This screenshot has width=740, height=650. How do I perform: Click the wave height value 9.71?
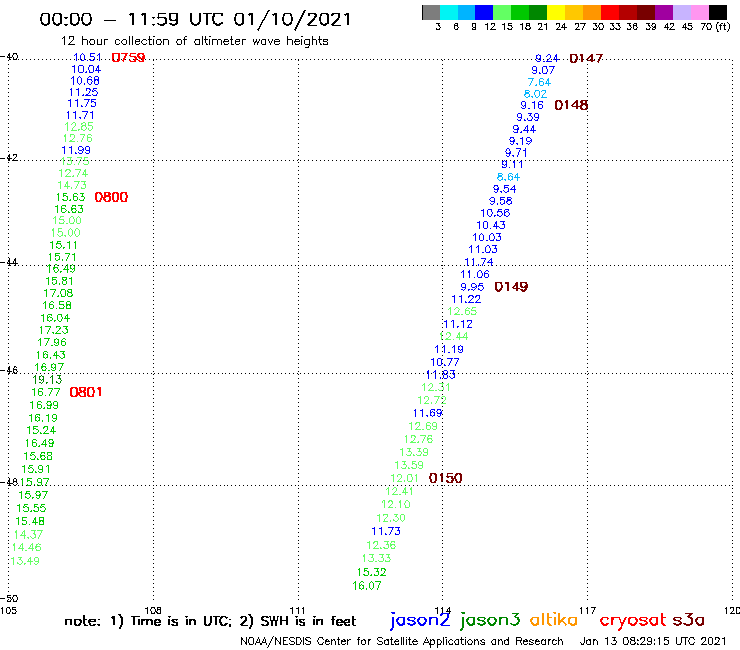(516, 153)
